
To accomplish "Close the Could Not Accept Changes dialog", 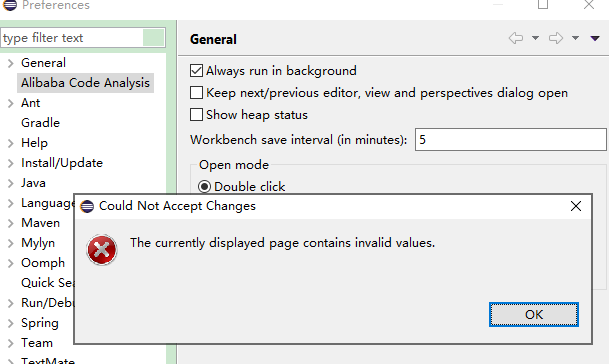I will [x=576, y=206].
